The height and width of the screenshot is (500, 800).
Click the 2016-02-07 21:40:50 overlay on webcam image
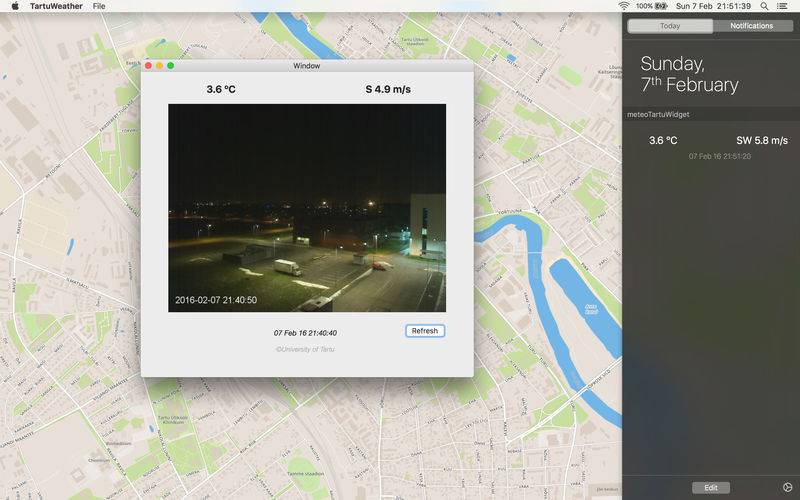click(x=216, y=300)
